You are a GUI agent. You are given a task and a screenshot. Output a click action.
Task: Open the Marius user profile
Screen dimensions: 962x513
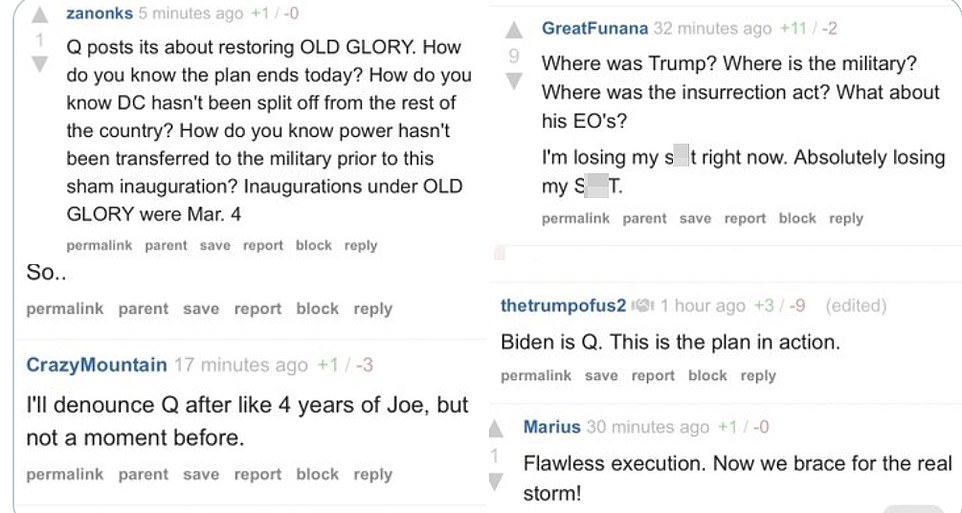click(x=551, y=427)
